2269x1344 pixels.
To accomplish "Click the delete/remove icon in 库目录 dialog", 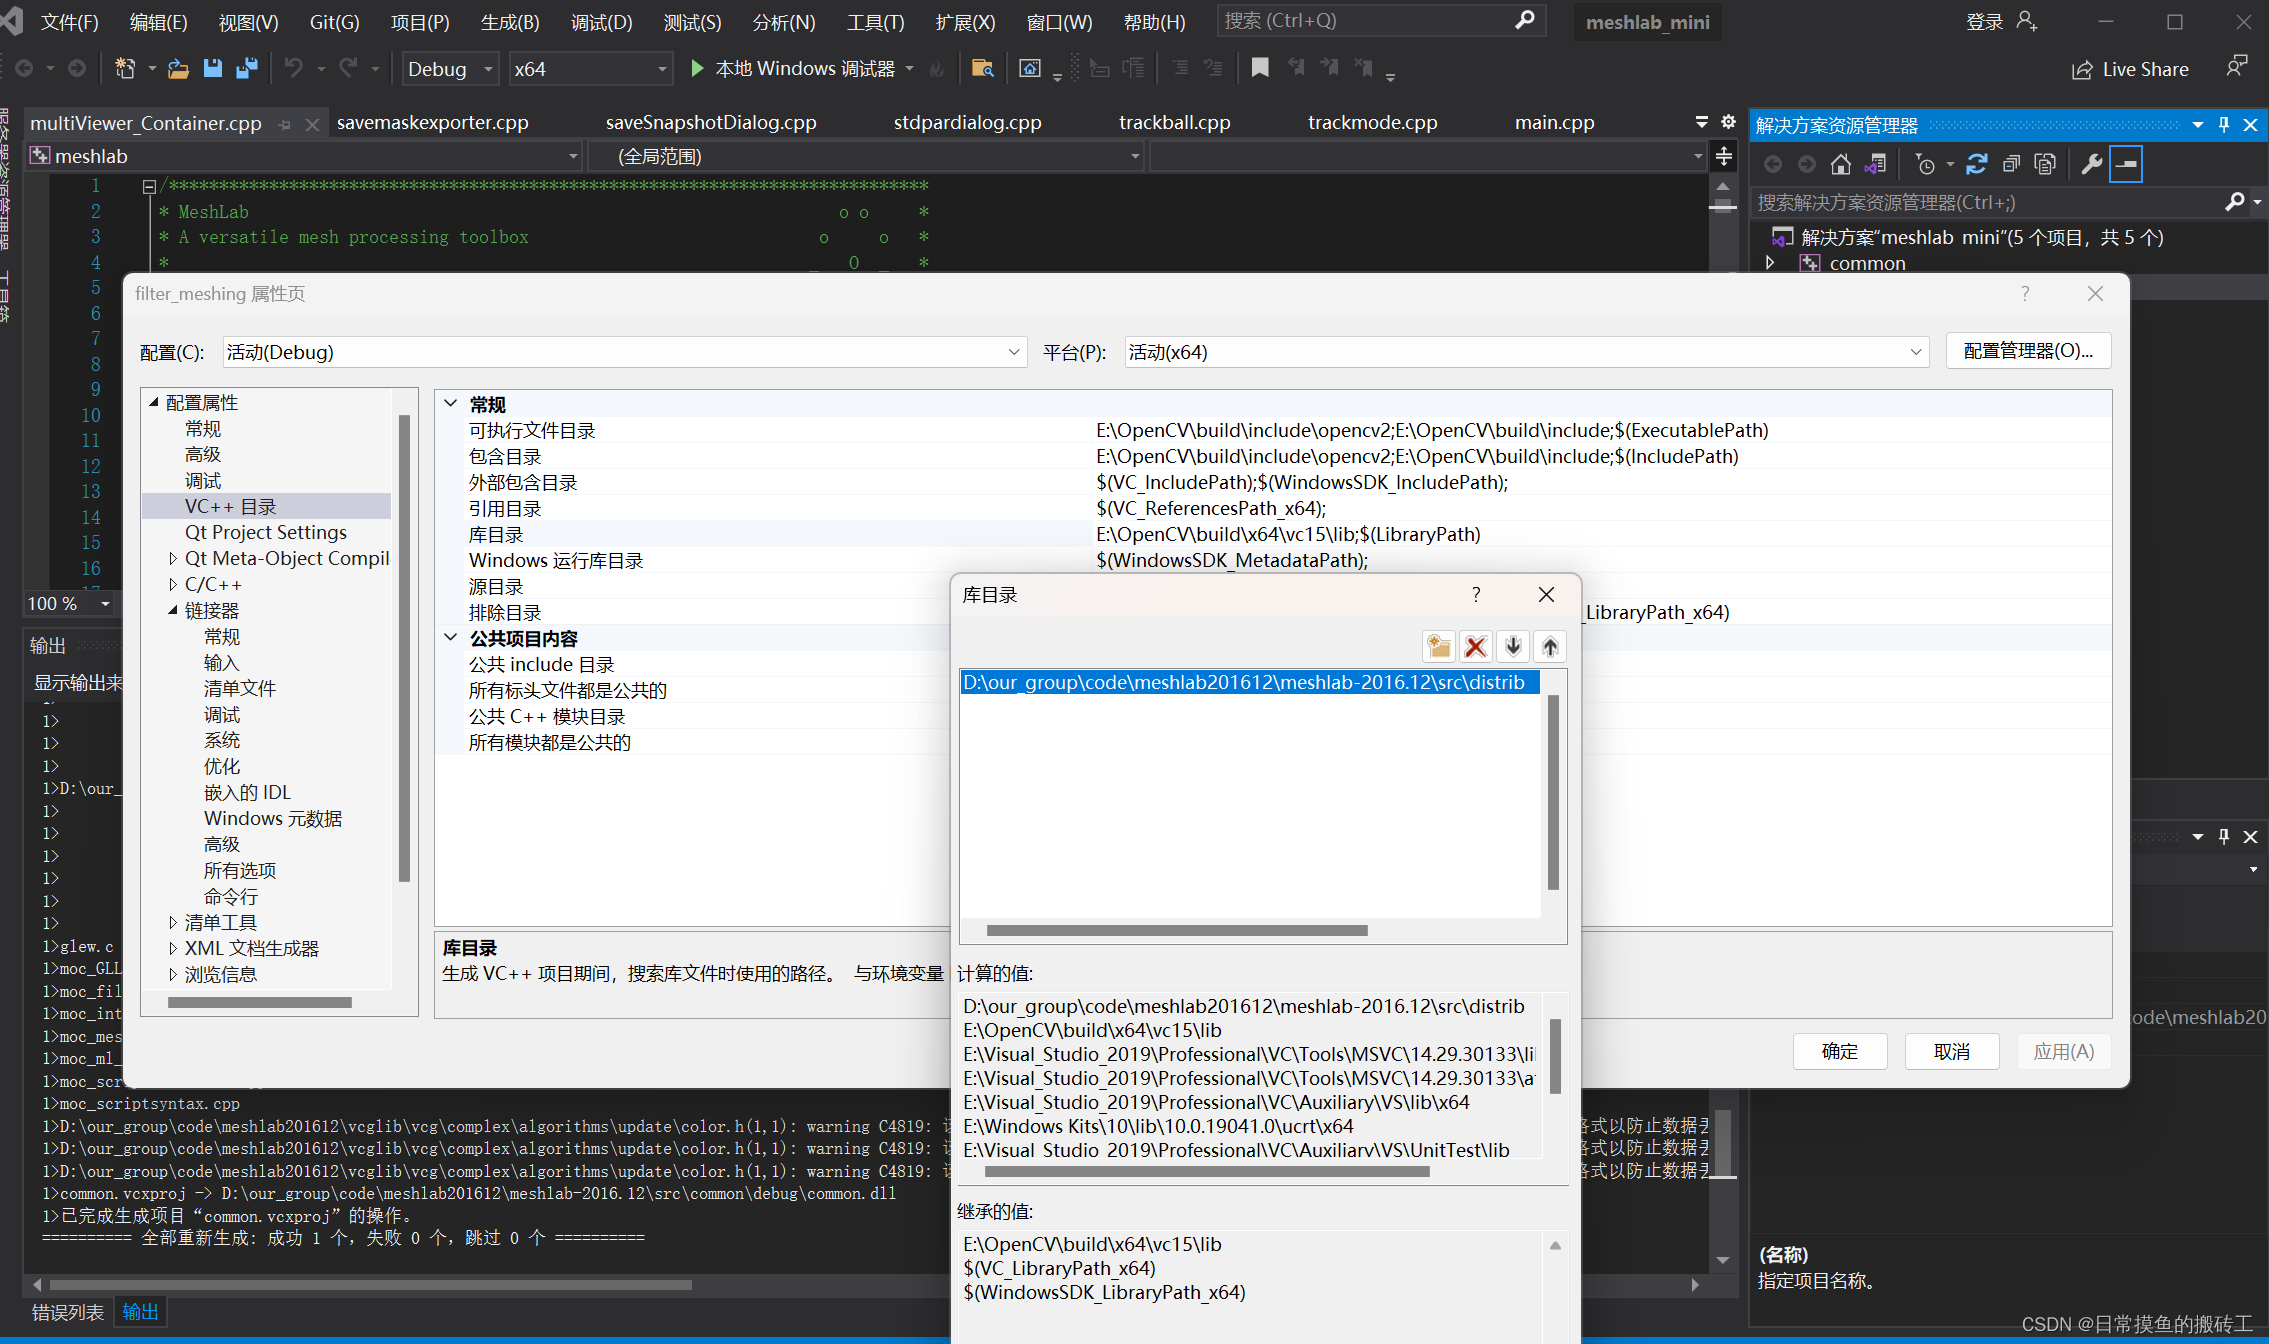I will coord(1475,646).
